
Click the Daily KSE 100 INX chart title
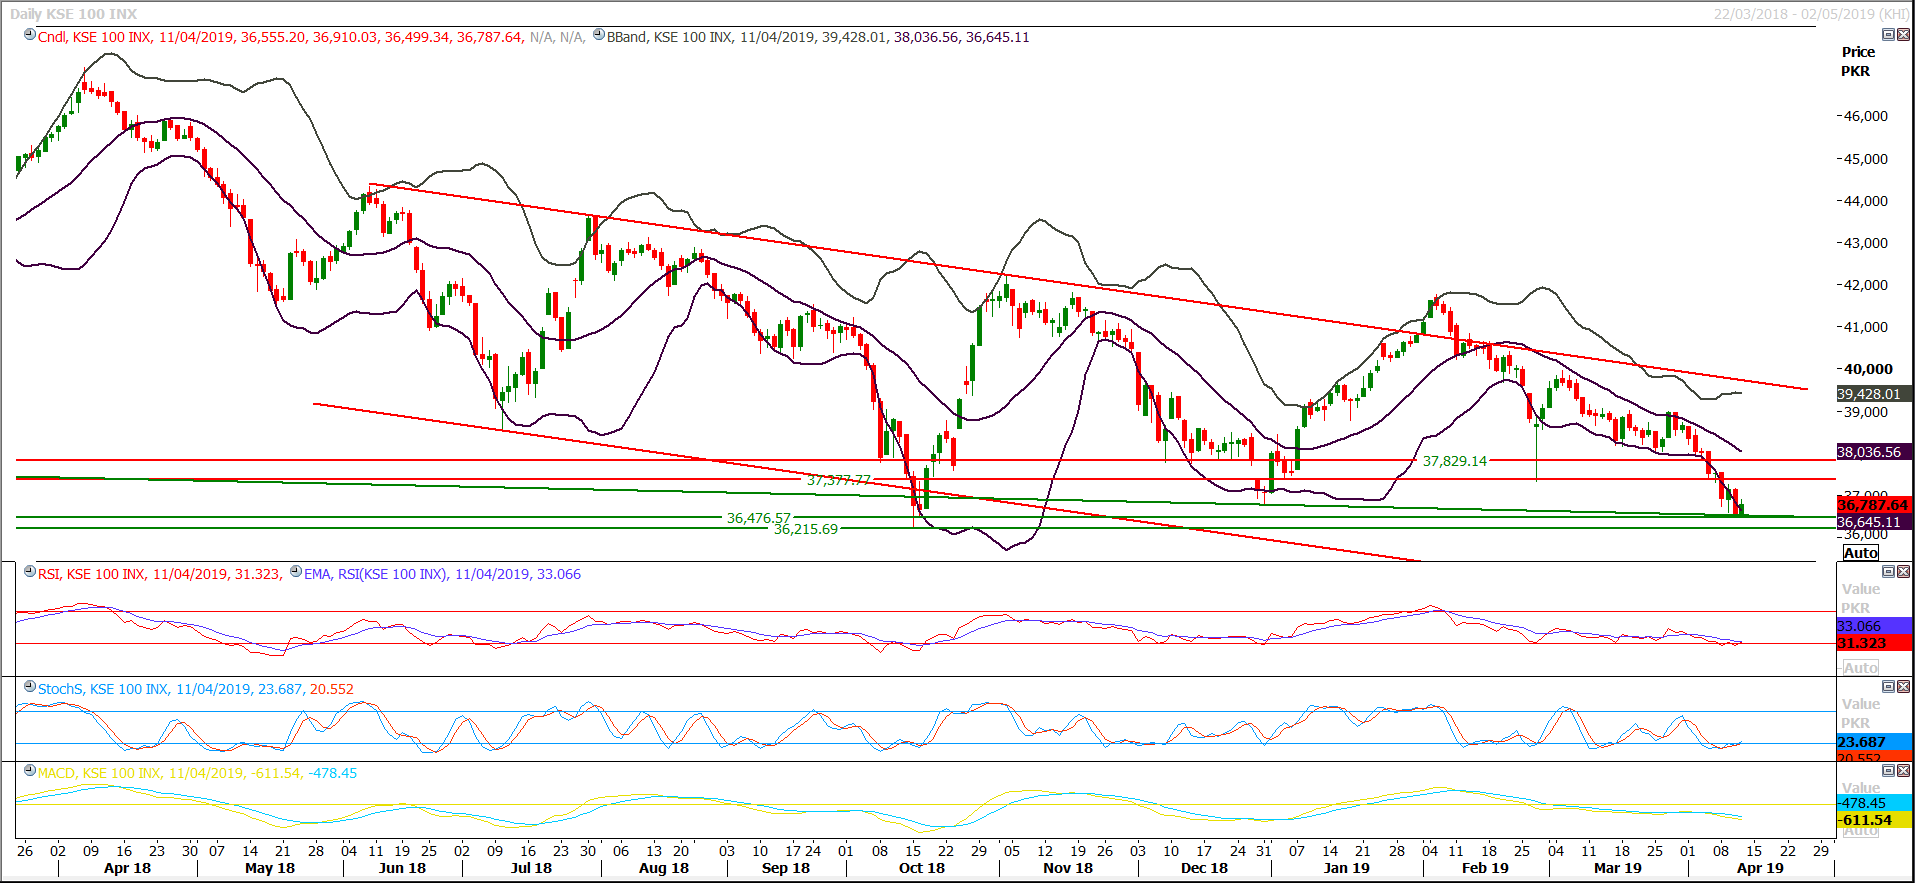(x=73, y=14)
